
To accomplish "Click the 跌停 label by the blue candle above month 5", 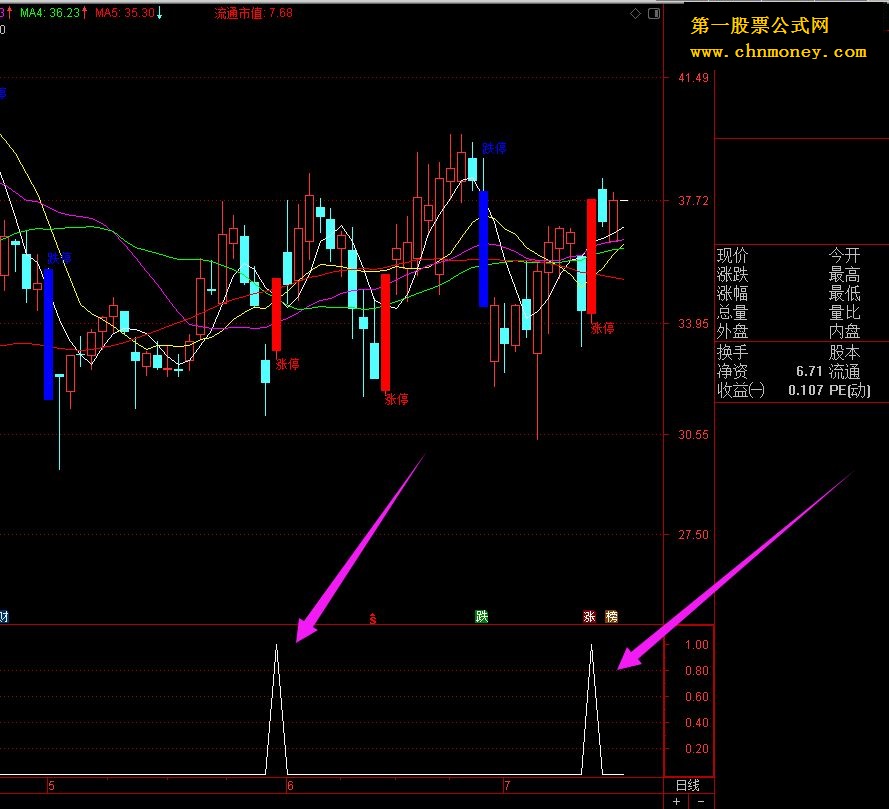I will (59, 259).
